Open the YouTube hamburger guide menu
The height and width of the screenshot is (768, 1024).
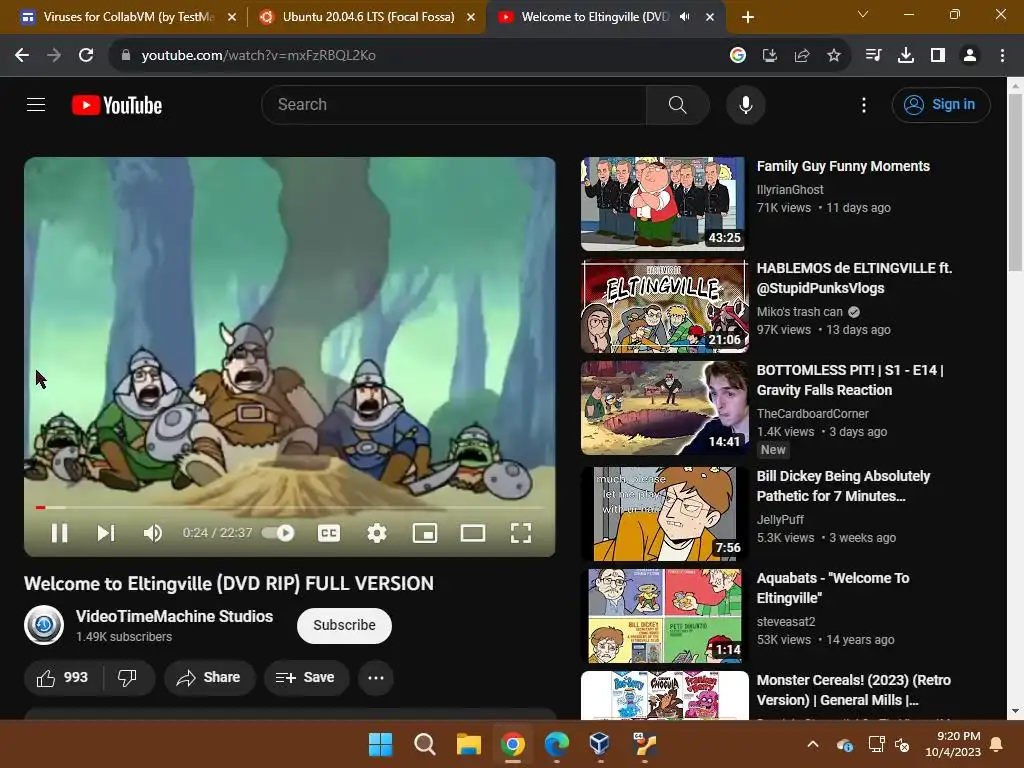pos(36,104)
